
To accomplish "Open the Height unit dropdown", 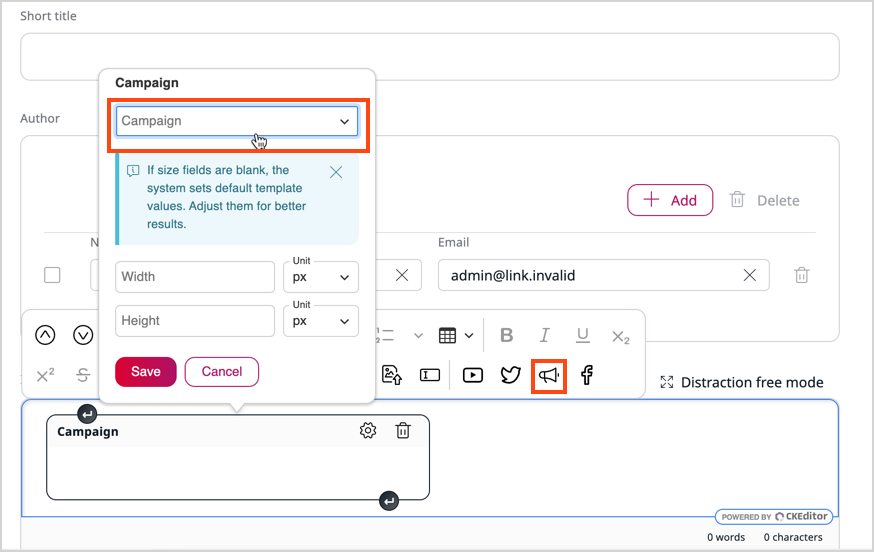I will [321, 321].
